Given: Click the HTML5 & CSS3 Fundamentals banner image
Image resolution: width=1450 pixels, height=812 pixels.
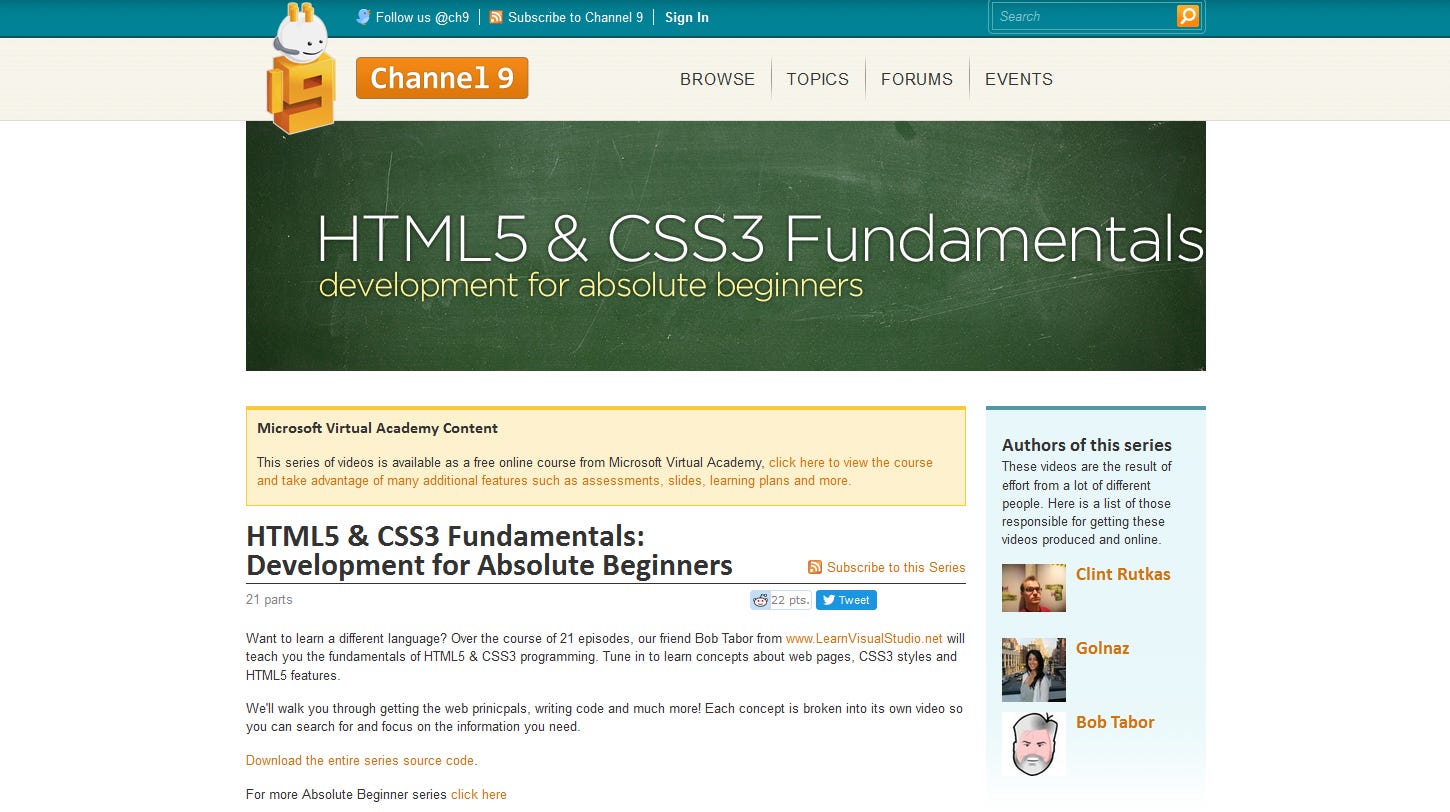Looking at the screenshot, I should [726, 246].
